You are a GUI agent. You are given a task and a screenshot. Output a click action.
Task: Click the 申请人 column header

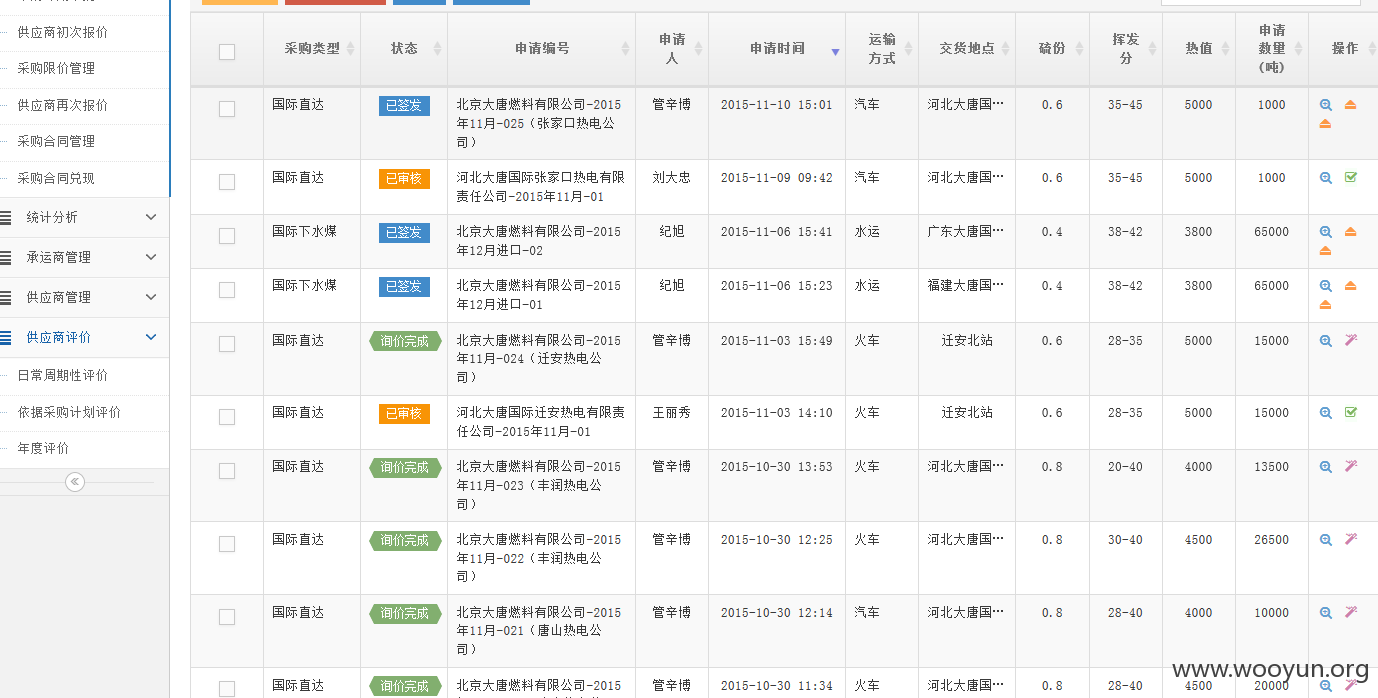(x=672, y=49)
